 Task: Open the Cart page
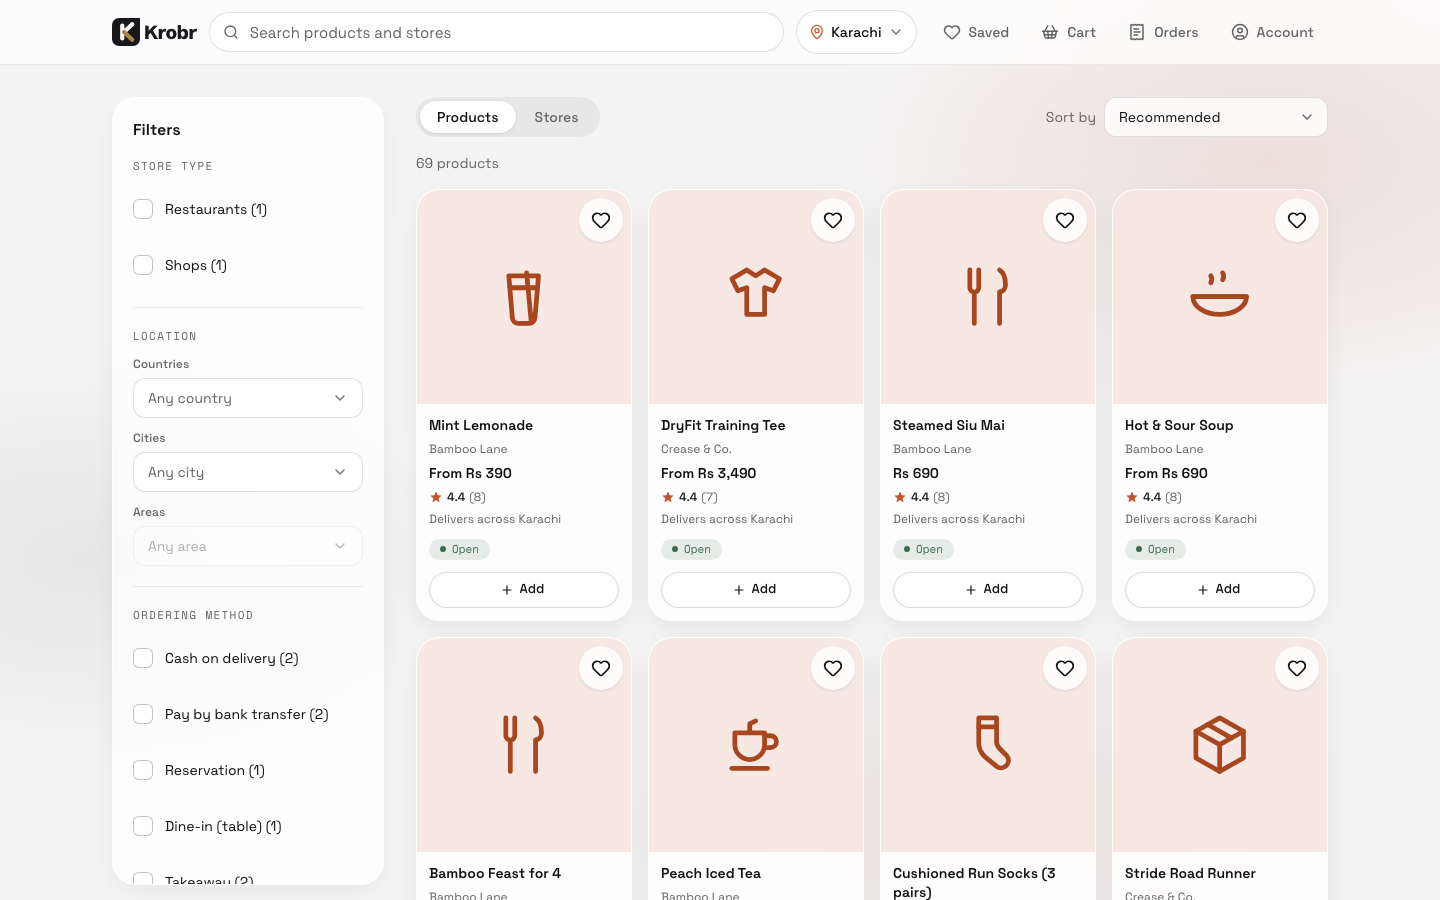(x=1069, y=32)
